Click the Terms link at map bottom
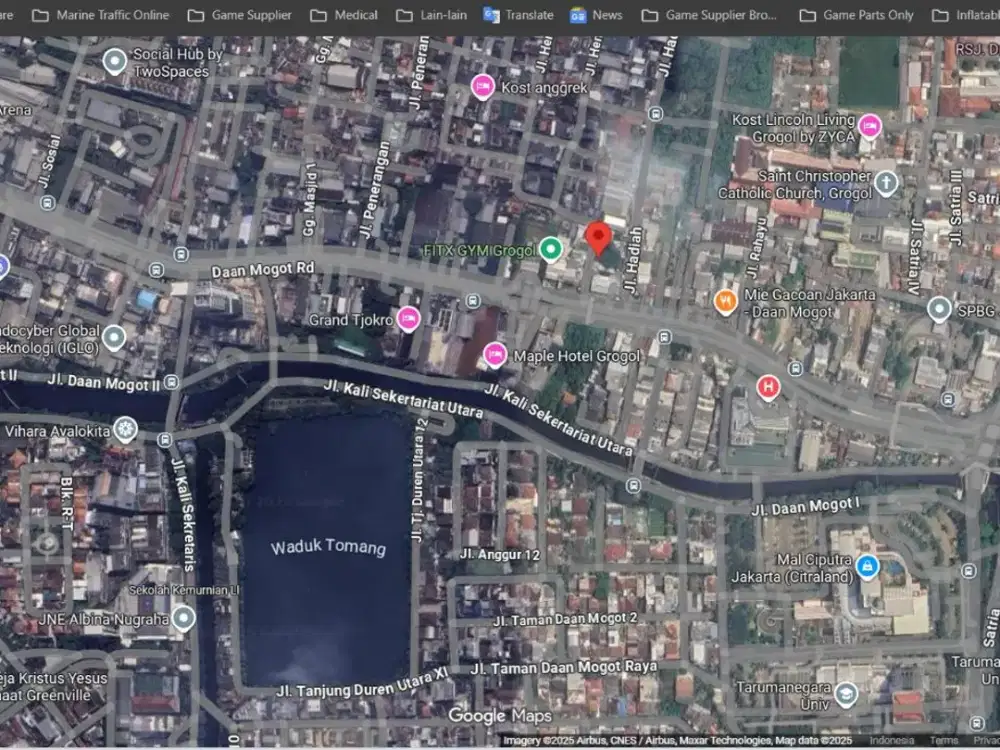1000x750 pixels. [x=943, y=741]
